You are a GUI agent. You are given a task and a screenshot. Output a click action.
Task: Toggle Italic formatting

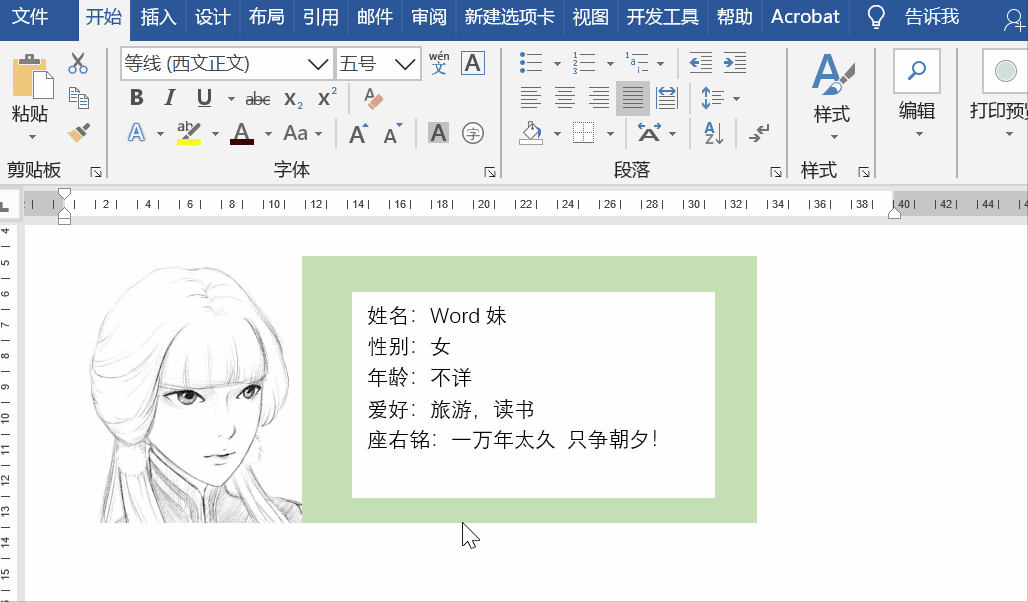[x=170, y=98]
